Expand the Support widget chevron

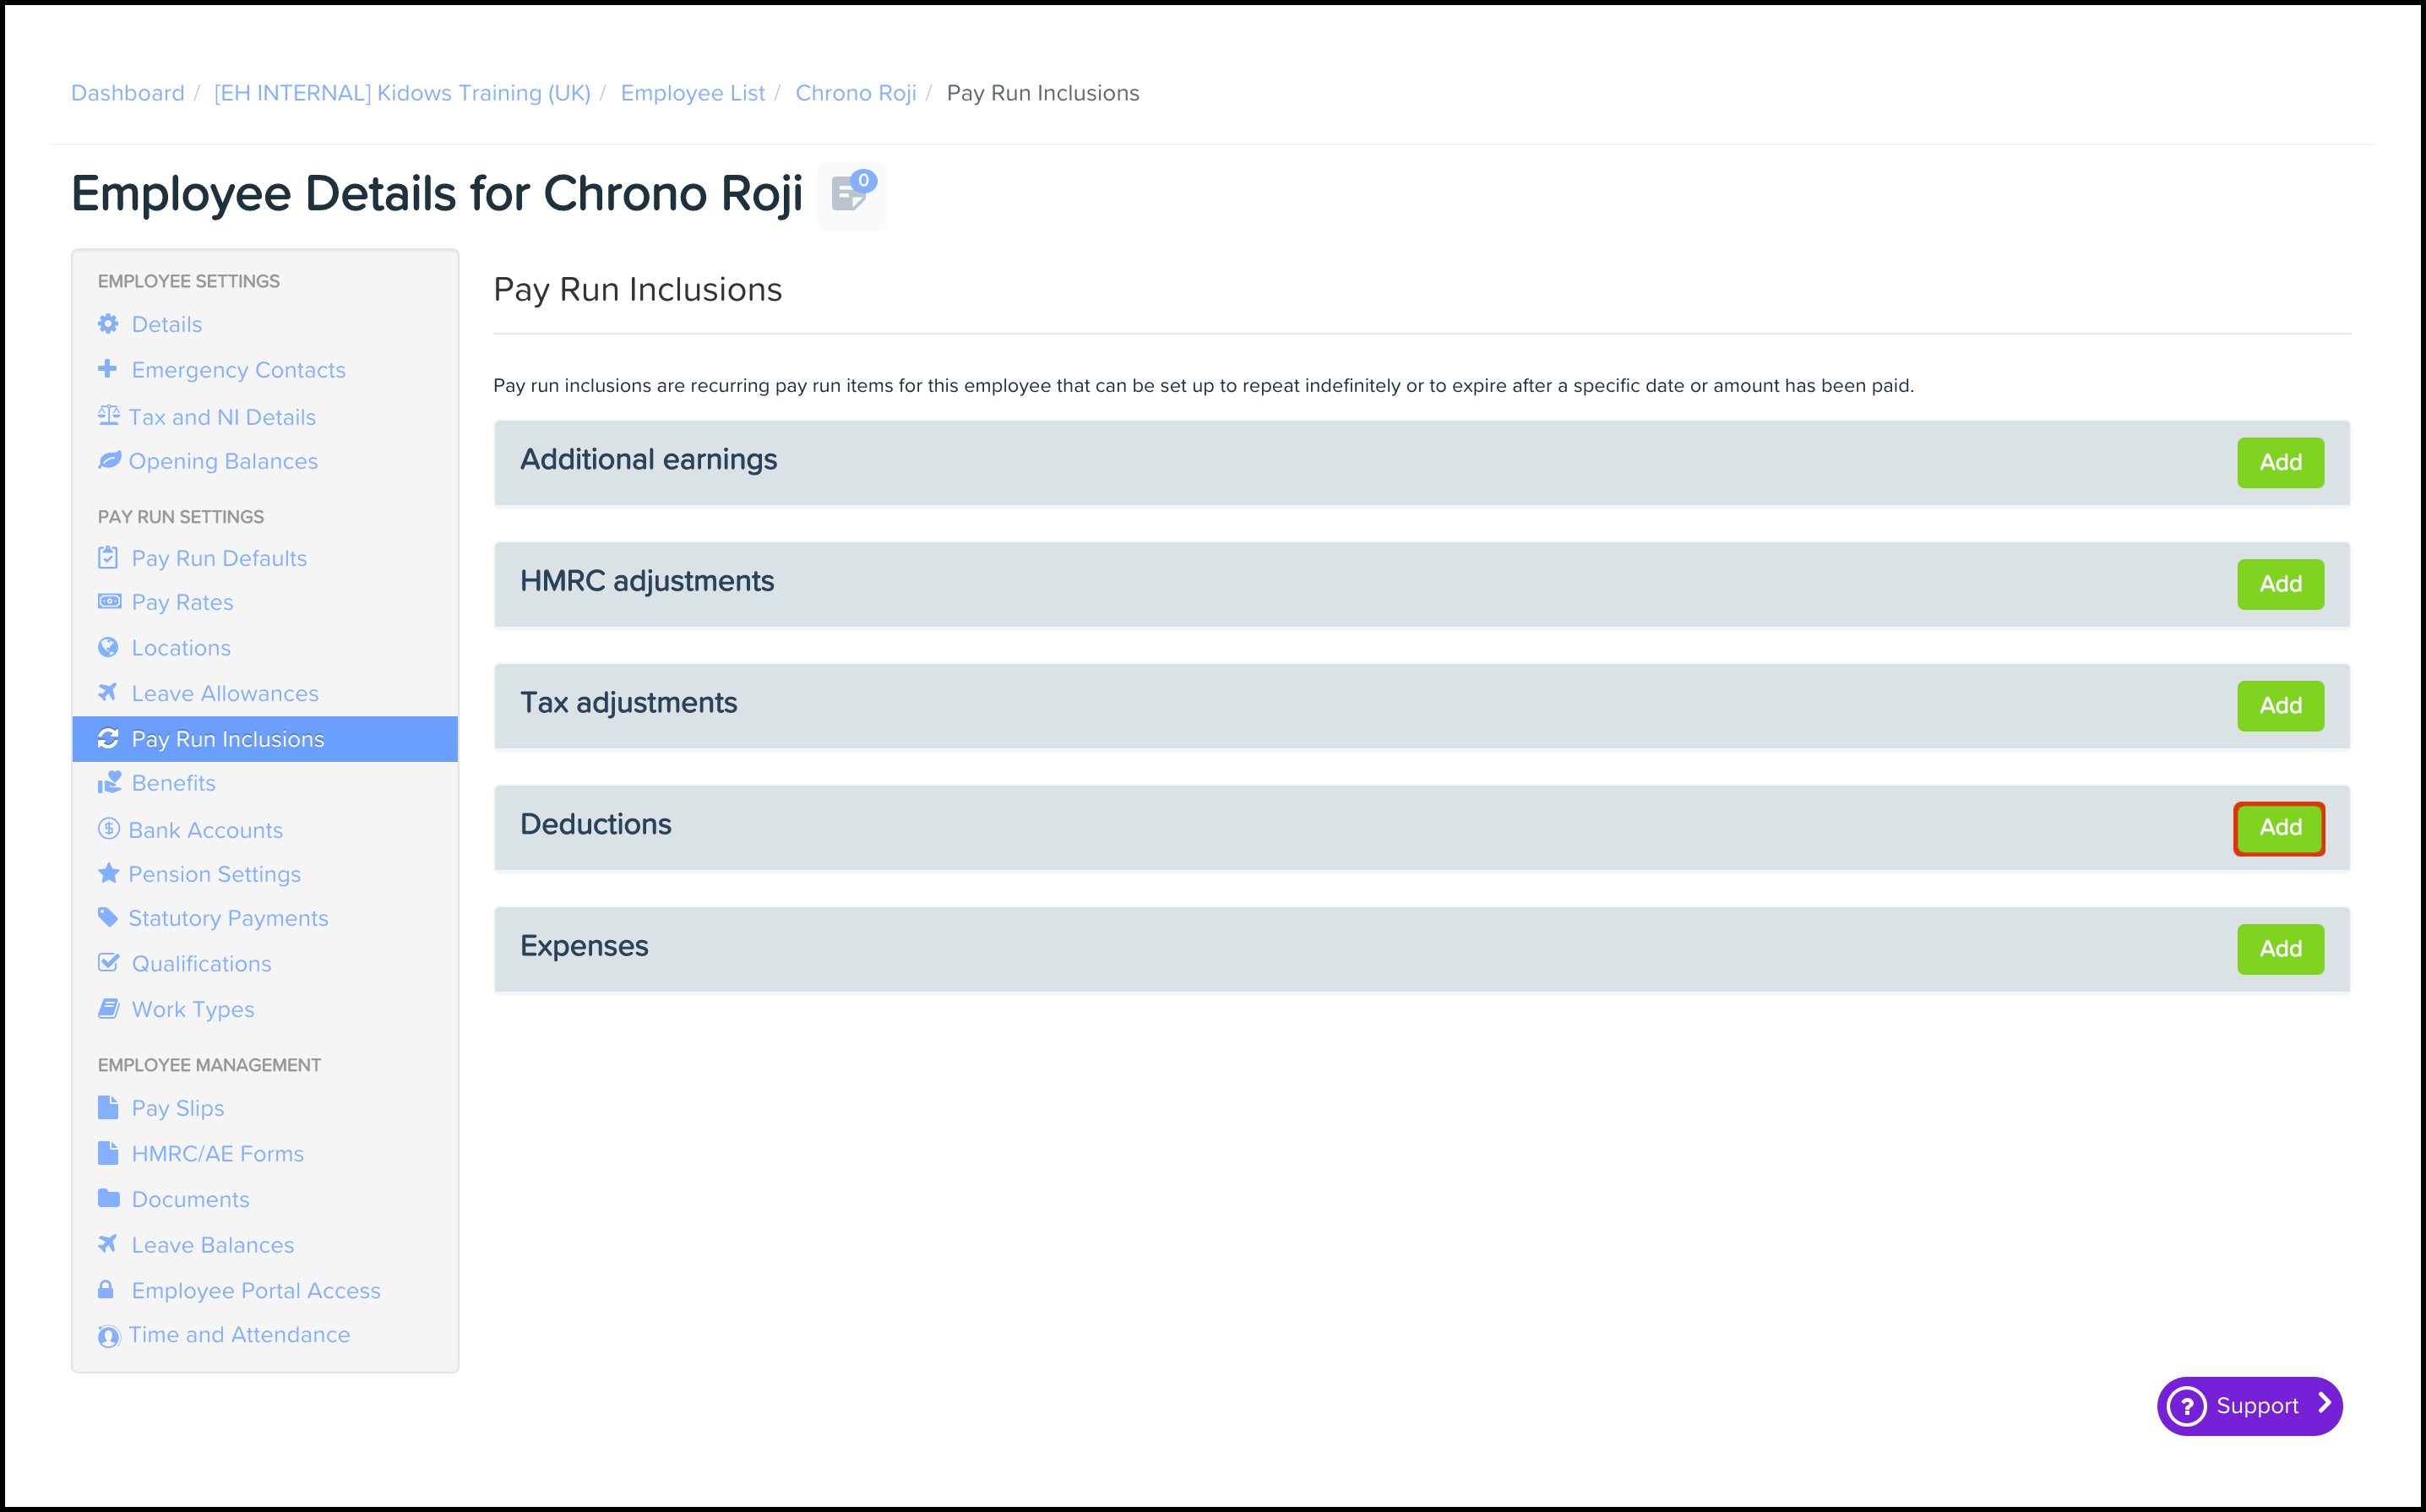pyautogui.click(x=2325, y=1404)
